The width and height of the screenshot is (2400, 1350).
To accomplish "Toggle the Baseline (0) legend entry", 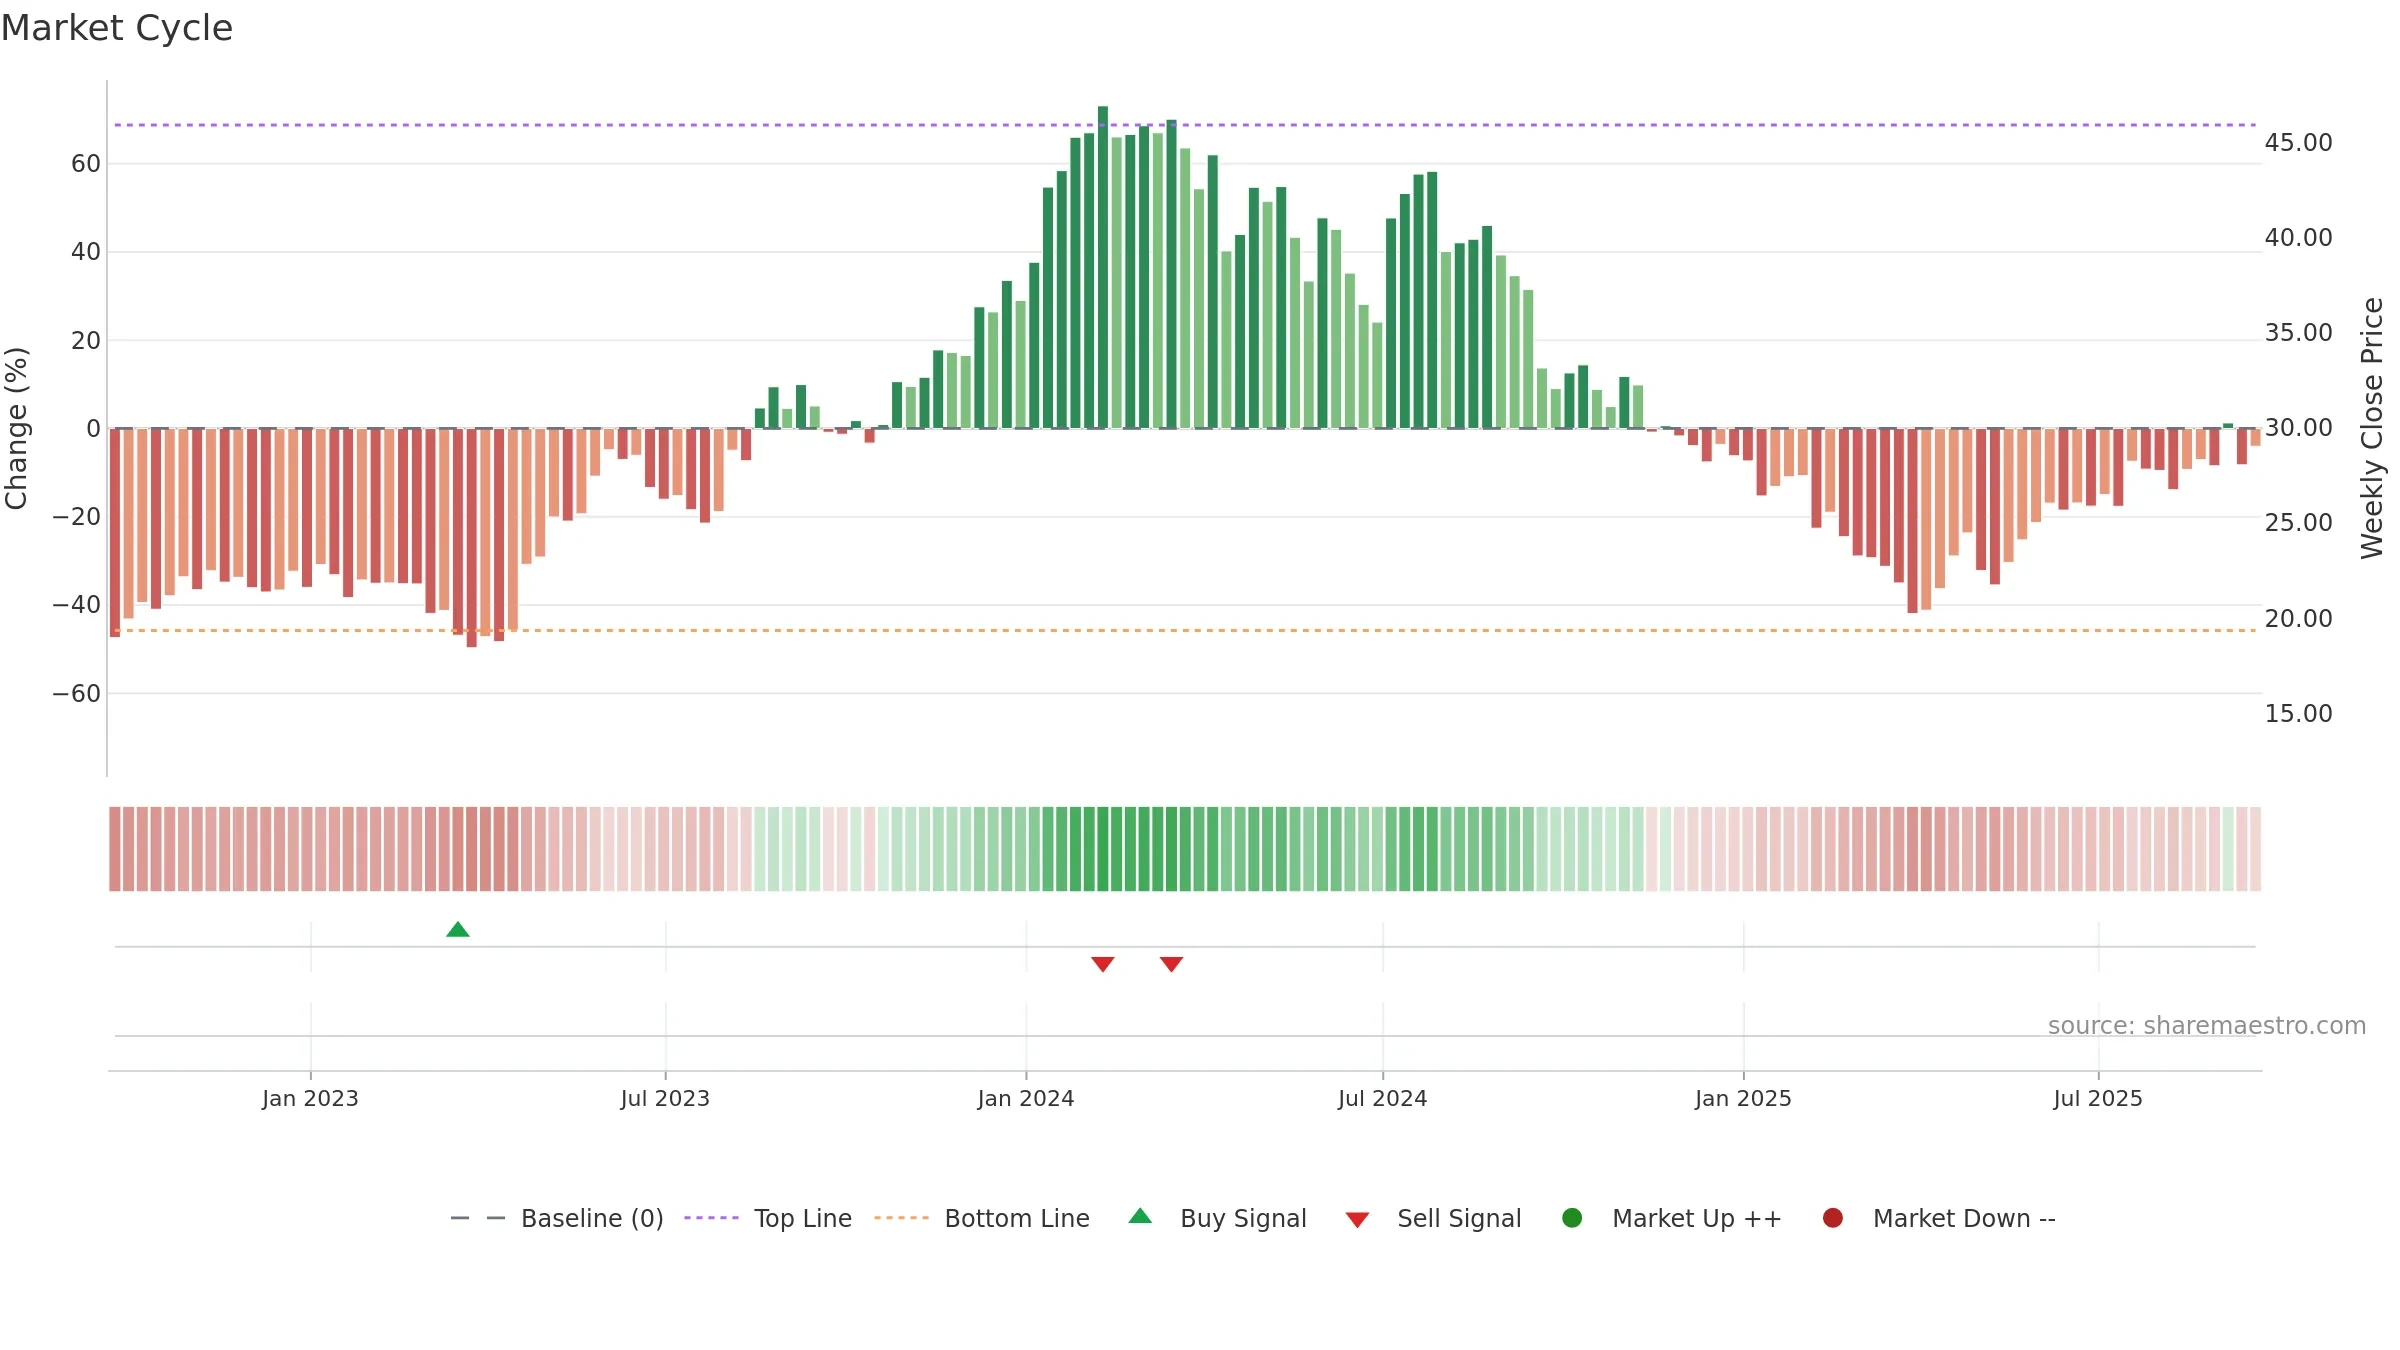I will click(x=557, y=1218).
